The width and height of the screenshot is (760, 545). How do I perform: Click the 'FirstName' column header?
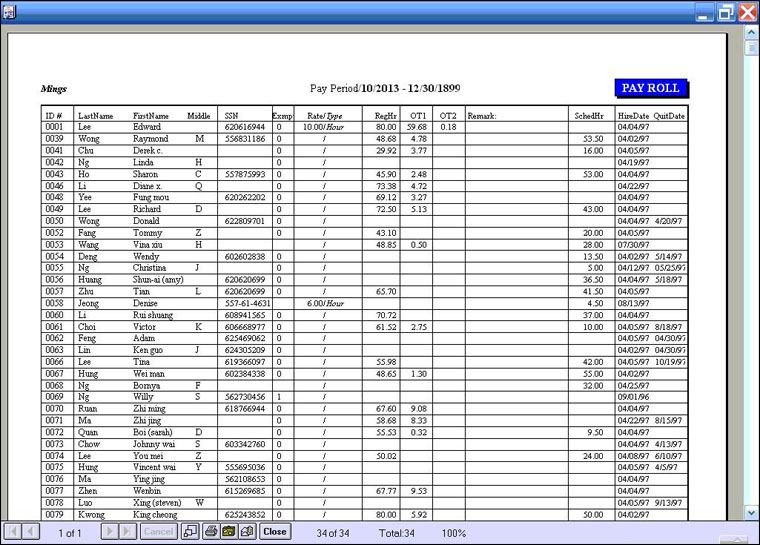pyautogui.click(x=151, y=116)
